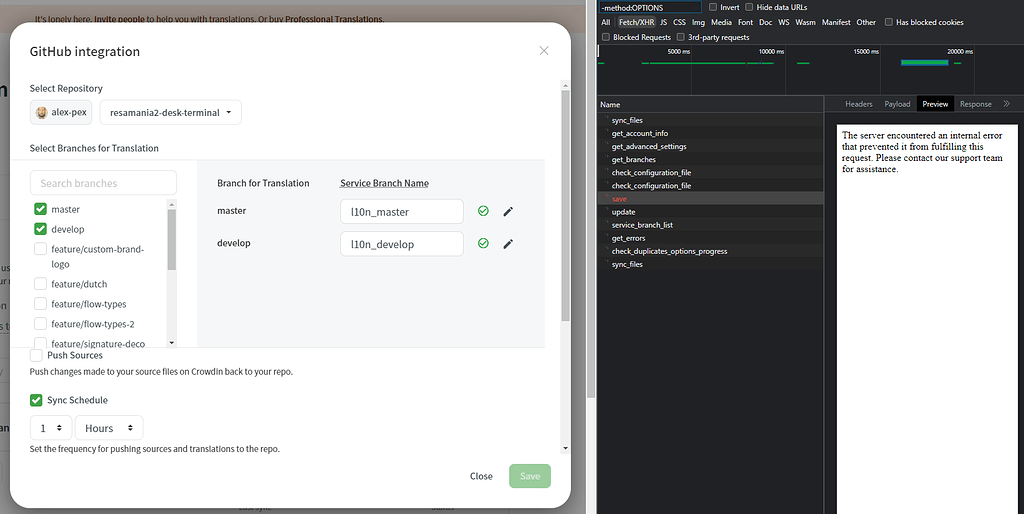Viewport: 1024px width, 514px height.
Task: Close the GitHub integration dialog with X
Action: (x=543, y=51)
